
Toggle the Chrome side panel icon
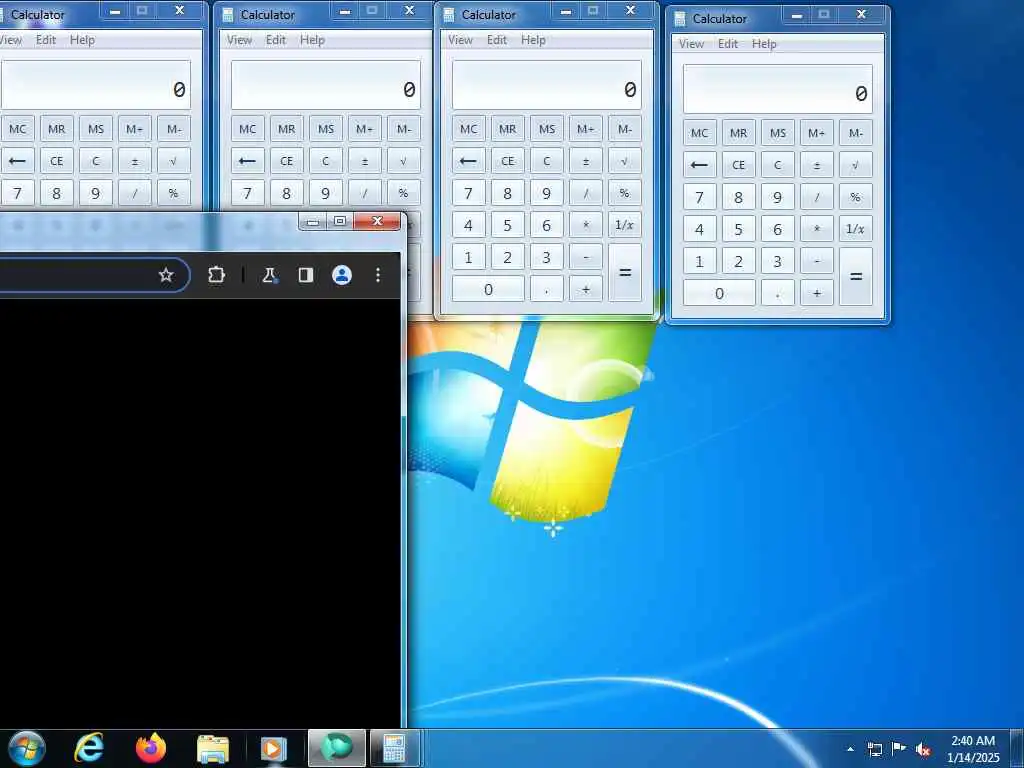pyautogui.click(x=306, y=275)
